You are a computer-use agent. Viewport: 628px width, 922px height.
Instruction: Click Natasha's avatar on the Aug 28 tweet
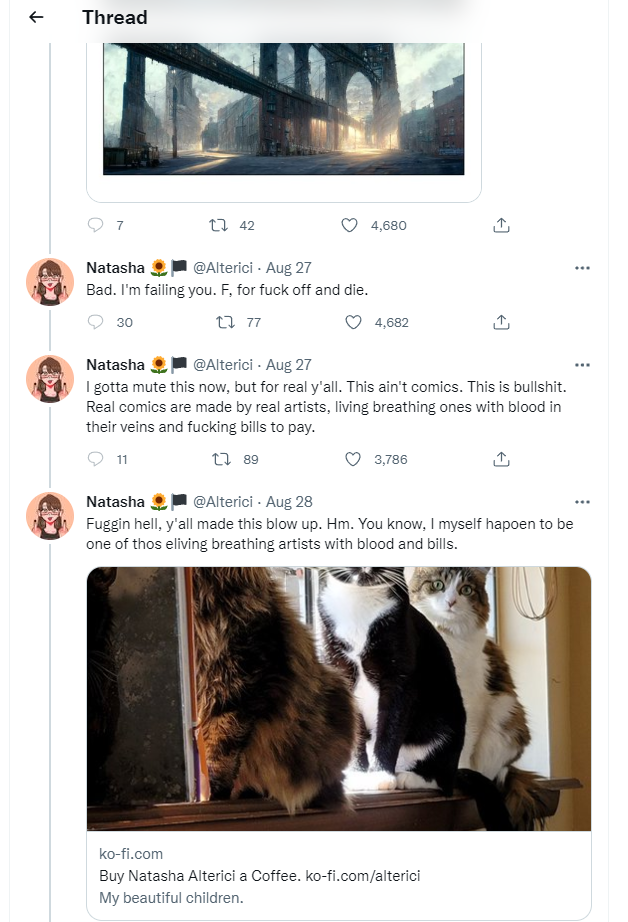coord(50,516)
